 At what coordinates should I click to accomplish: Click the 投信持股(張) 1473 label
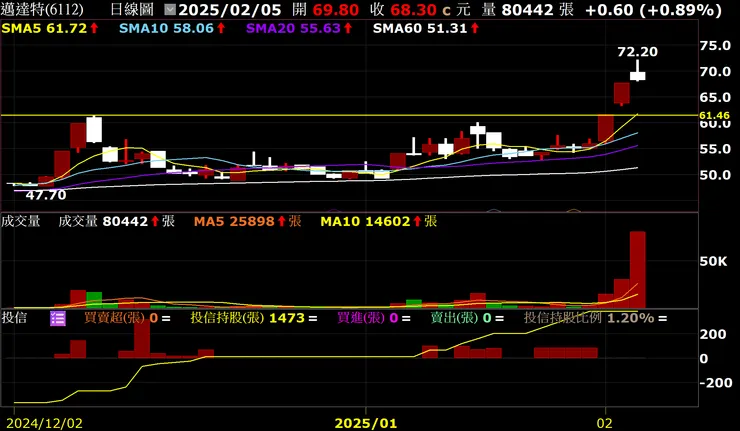tap(248, 318)
